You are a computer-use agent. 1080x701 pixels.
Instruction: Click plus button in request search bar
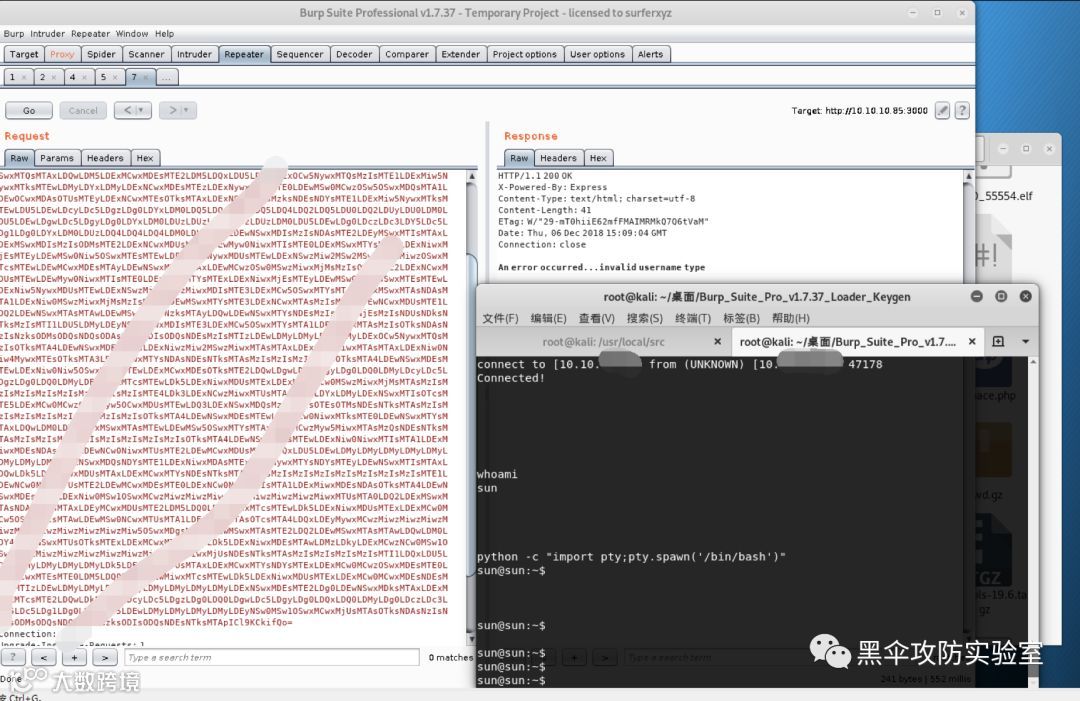(74, 658)
